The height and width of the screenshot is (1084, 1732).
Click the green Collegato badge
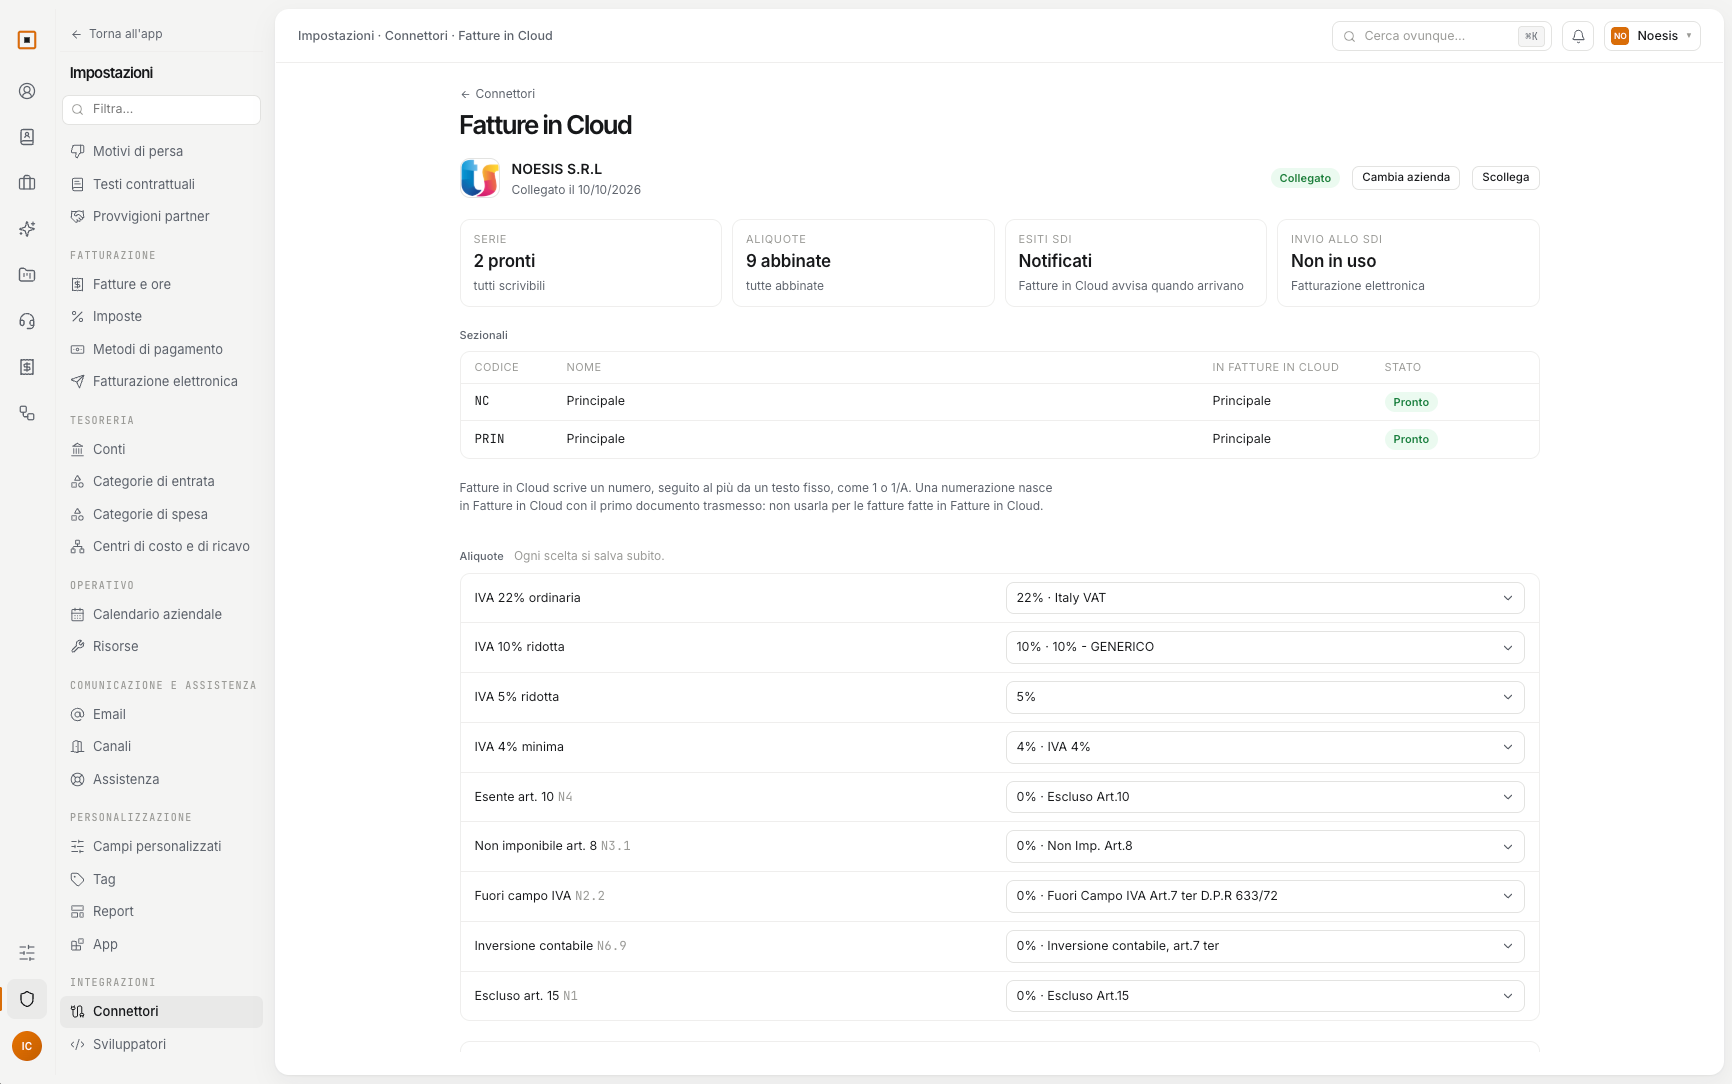click(x=1305, y=178)
